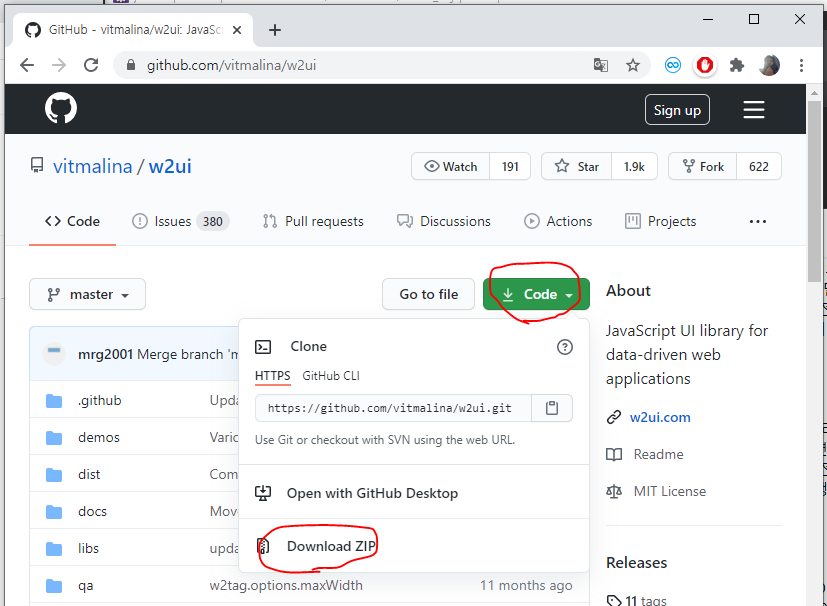Click Open with GitHub Desktop
Viewport: 827px width, 606px height.
coord(372,493)
